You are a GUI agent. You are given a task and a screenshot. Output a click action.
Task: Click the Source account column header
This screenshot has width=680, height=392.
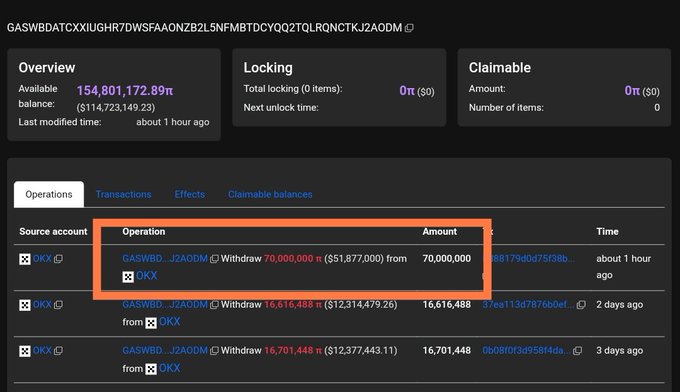pos(53,232)
